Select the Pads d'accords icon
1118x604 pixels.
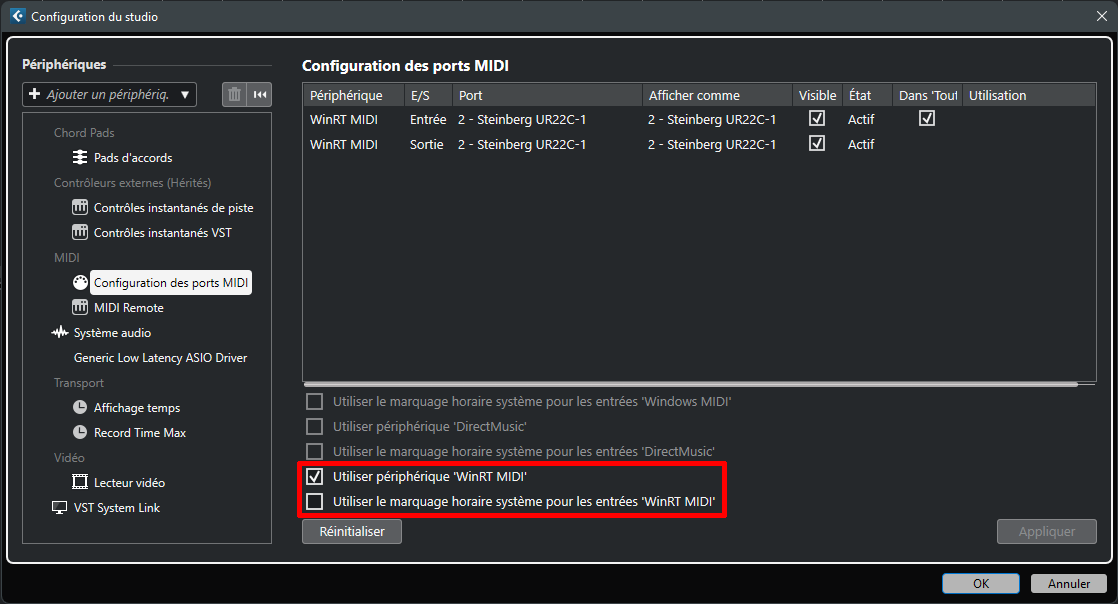(81, 158)
